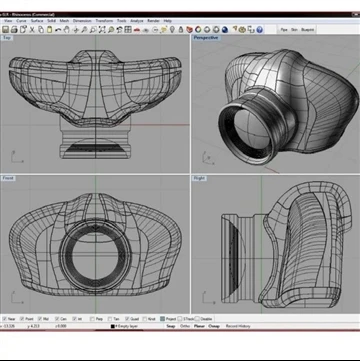Open the Surface menu

pyautogui.click(x=37, y=21)
